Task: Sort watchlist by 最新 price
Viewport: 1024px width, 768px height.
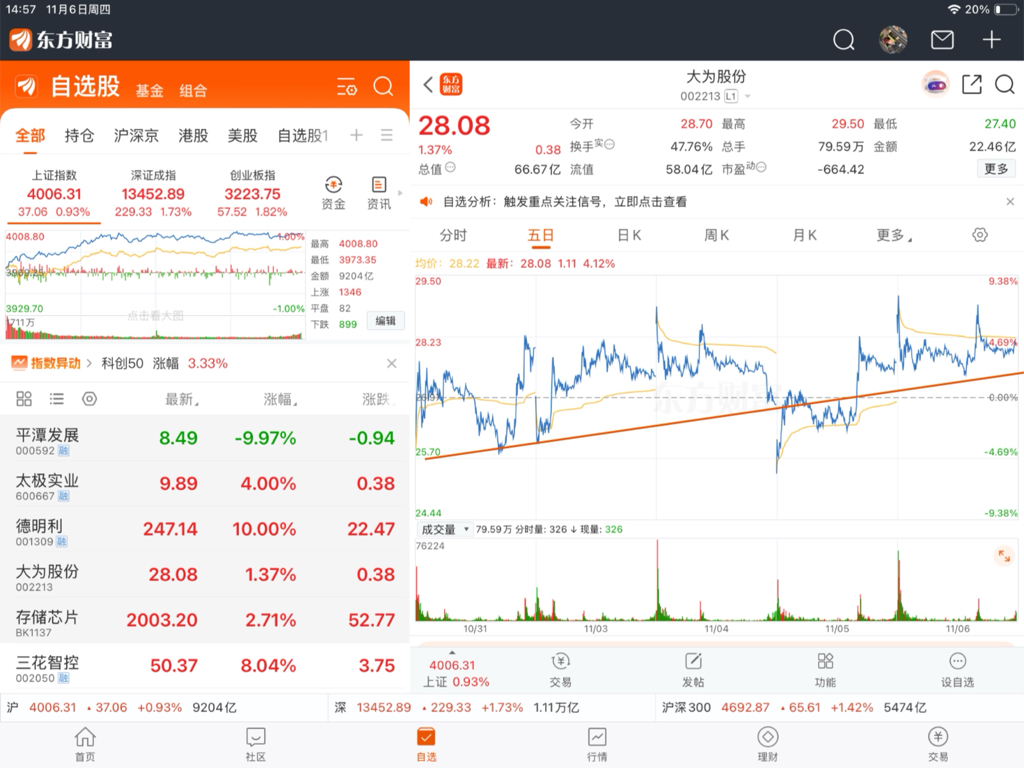Action: (182, 398)
